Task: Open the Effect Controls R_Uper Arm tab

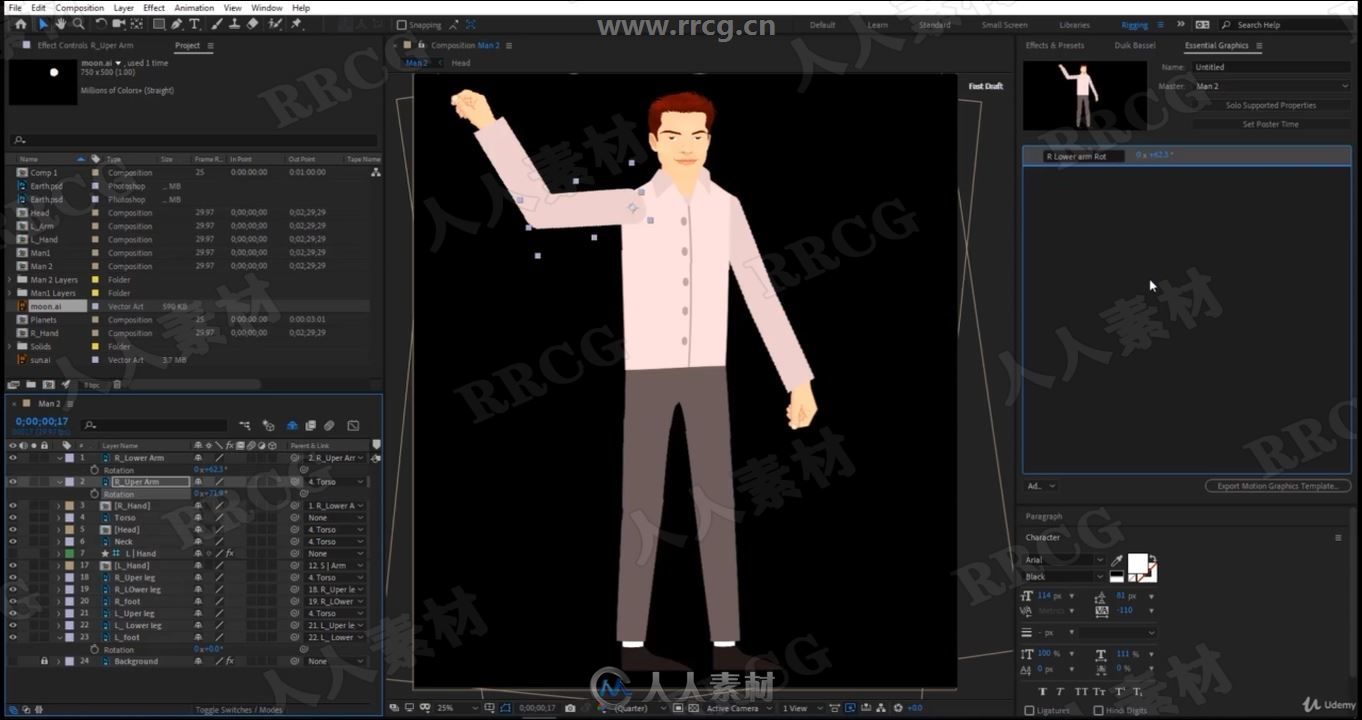Action: (x=85, y=45)
